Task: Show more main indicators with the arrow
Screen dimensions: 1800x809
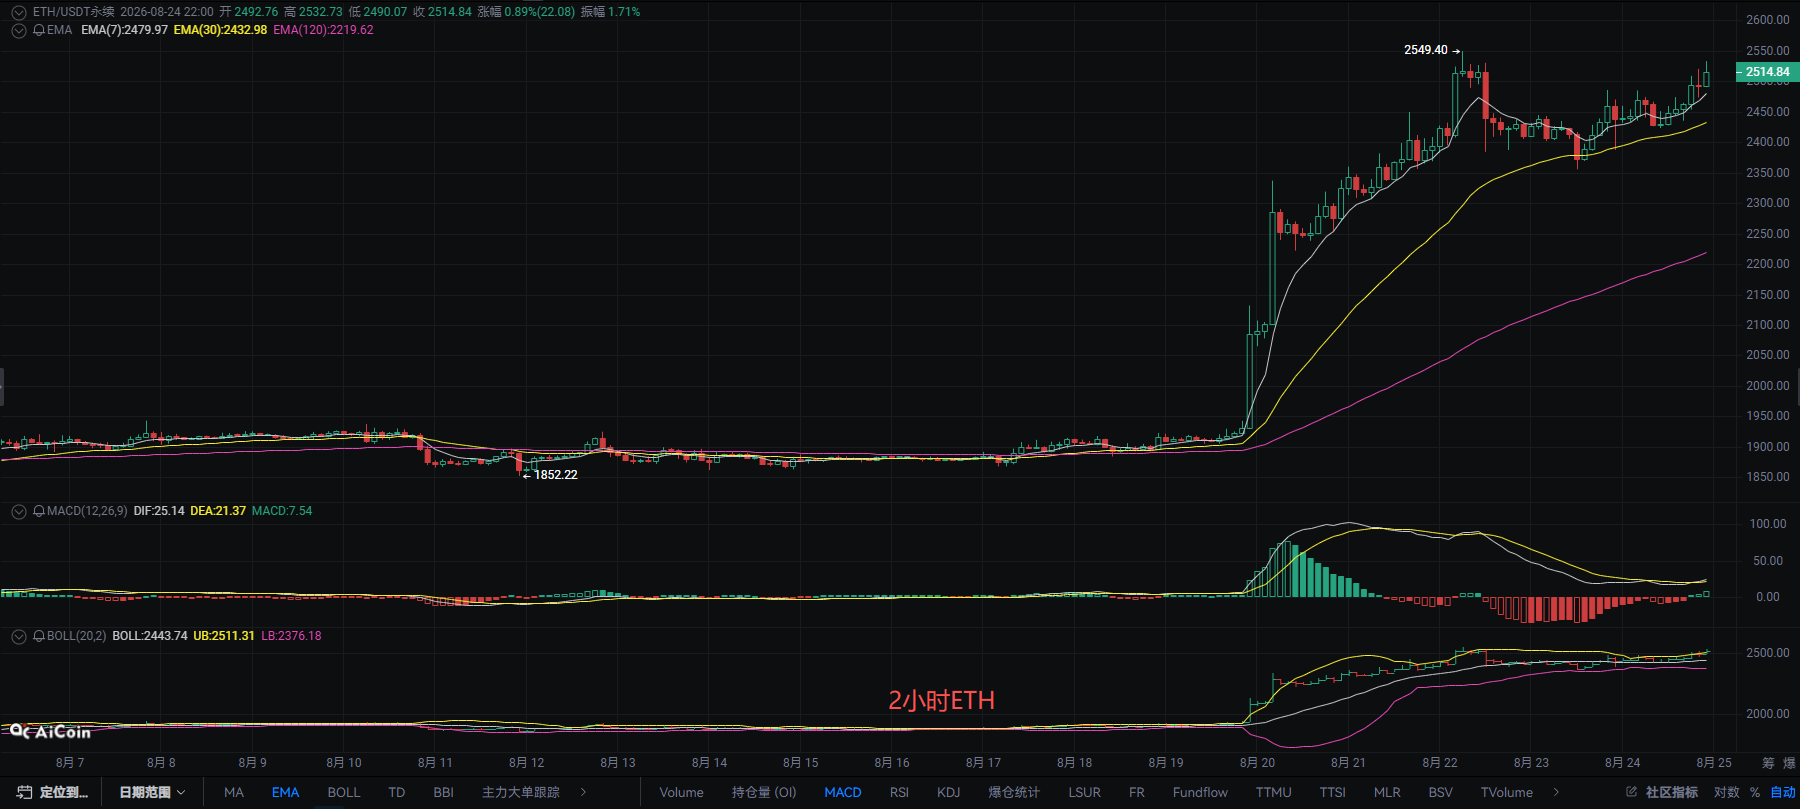Action: coord(584,792)
